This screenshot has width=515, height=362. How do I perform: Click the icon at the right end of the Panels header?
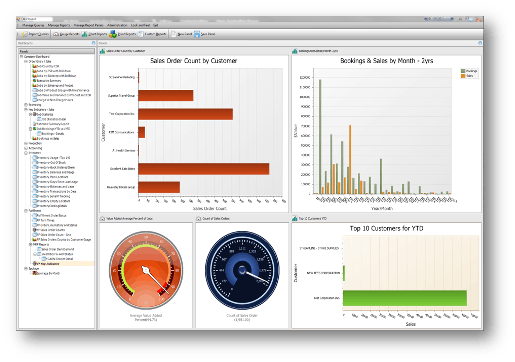(480, 43)
